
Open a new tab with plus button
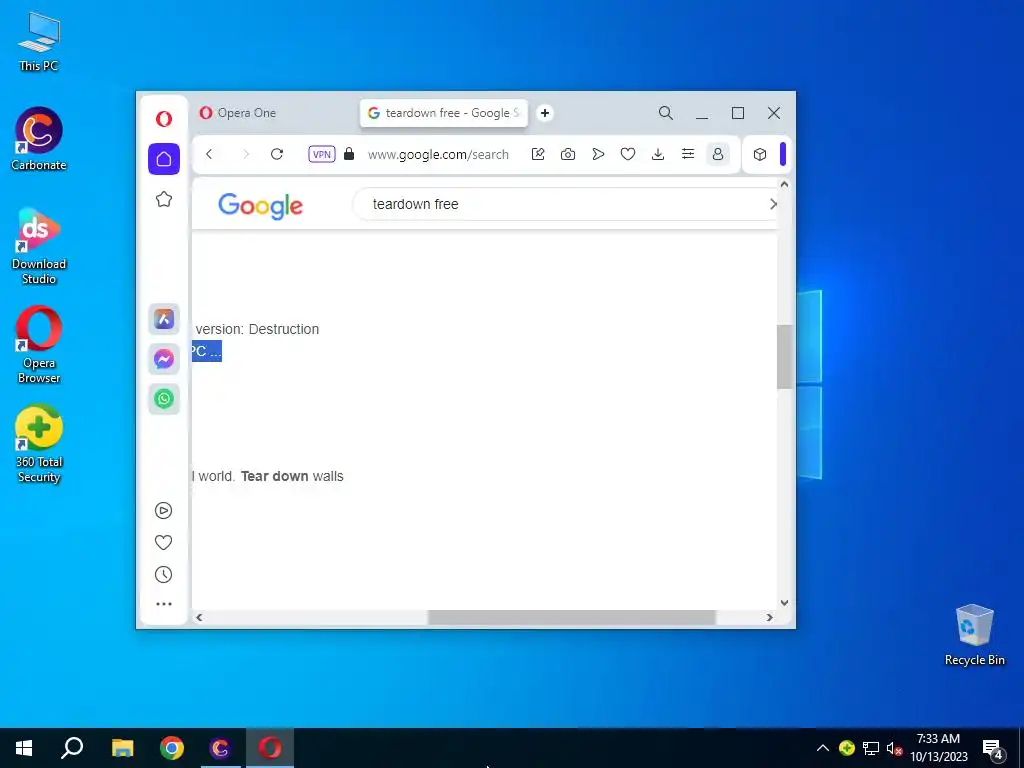tap(545, 113)
